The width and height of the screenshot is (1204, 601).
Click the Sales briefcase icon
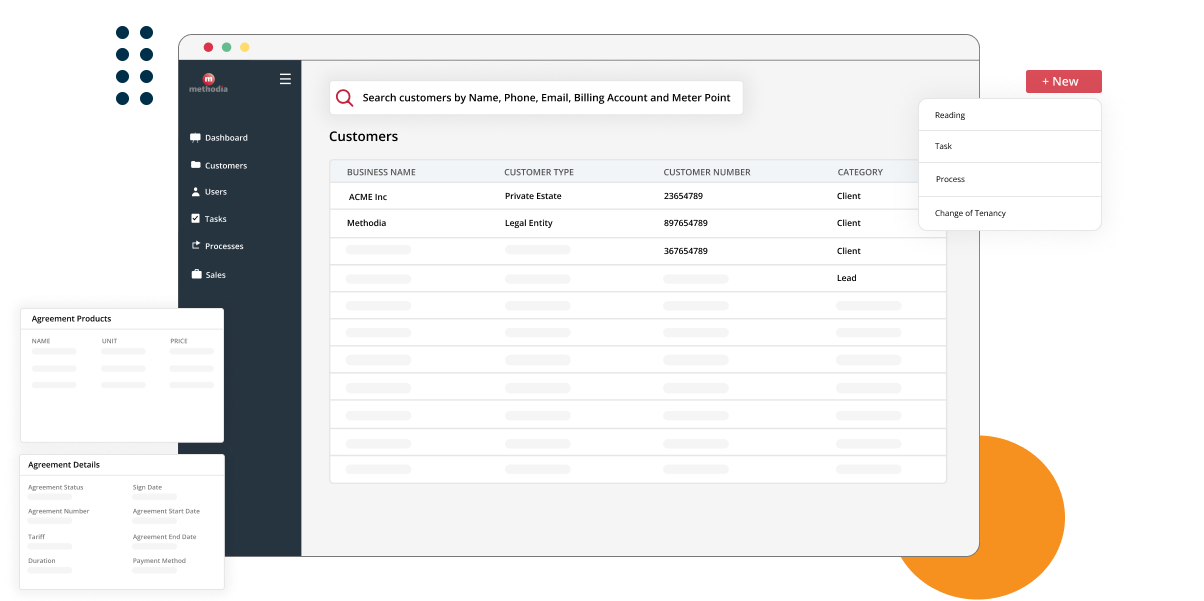pos(195,273)
